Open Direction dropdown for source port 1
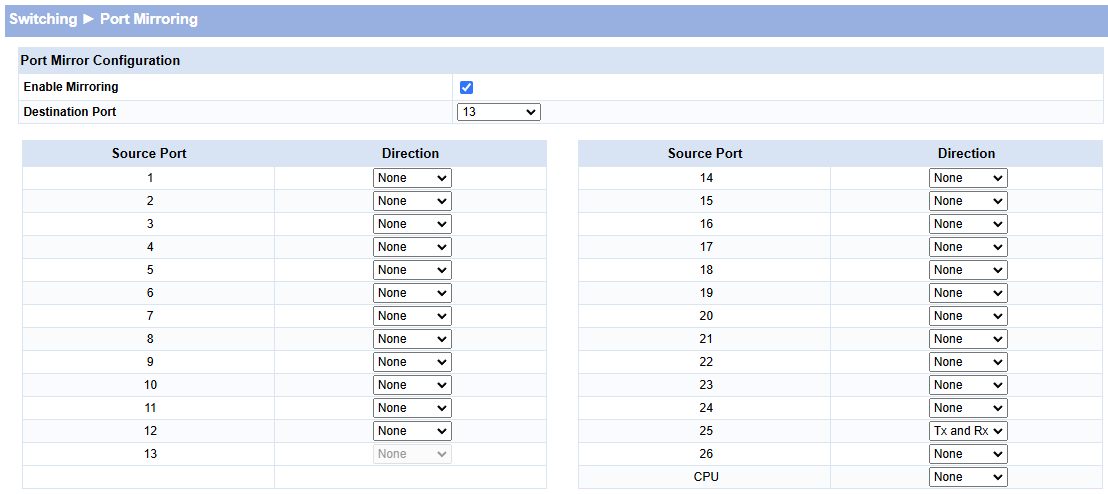Viewport: 1108px width, 494px height. coord(412,178)
